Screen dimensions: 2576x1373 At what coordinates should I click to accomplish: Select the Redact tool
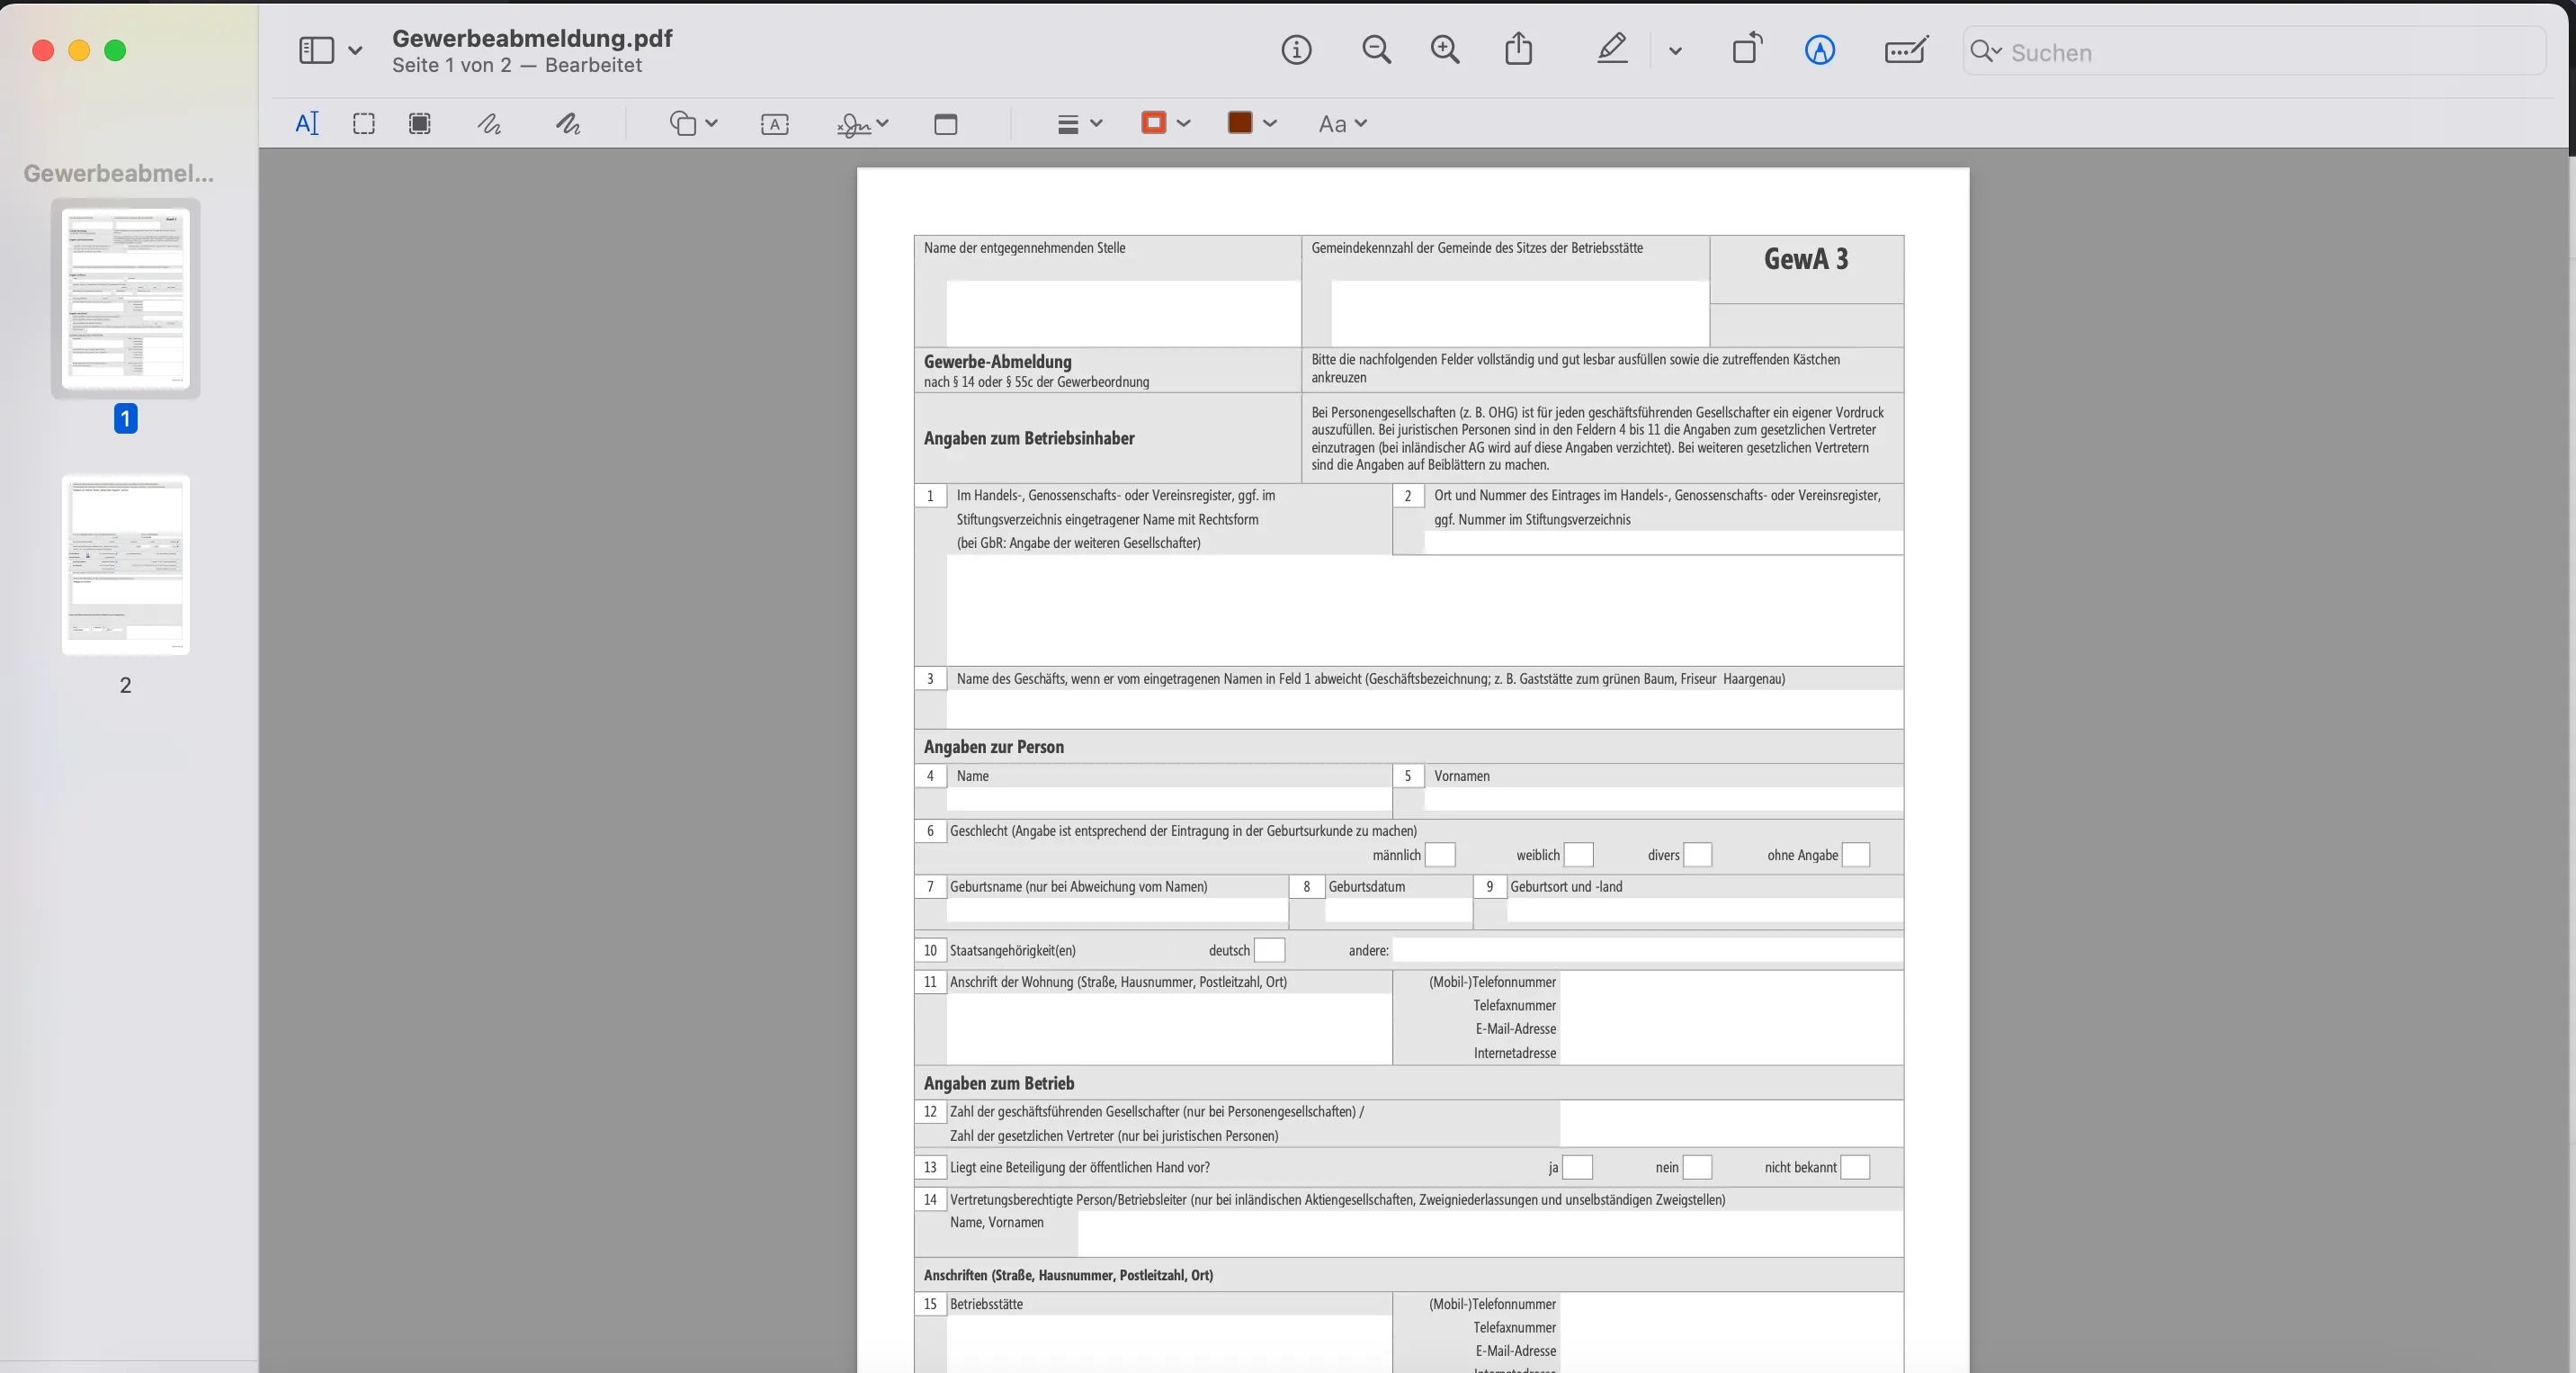click(419, 123)
